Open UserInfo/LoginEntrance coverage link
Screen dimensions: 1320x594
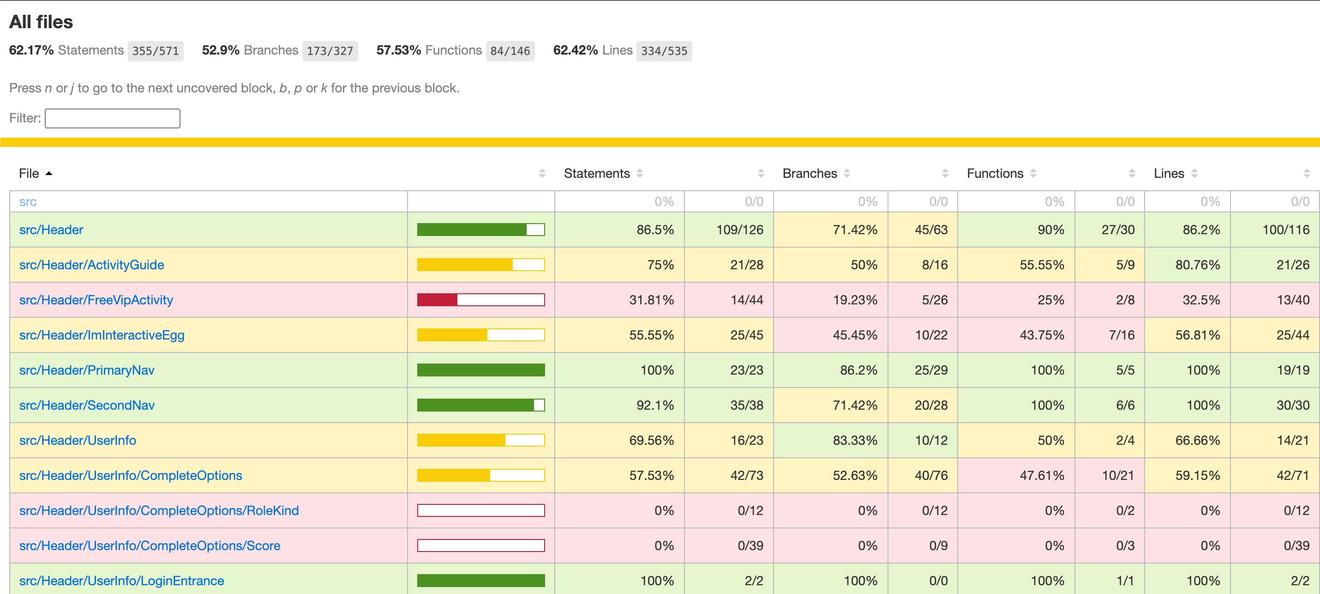coord(121,581)
